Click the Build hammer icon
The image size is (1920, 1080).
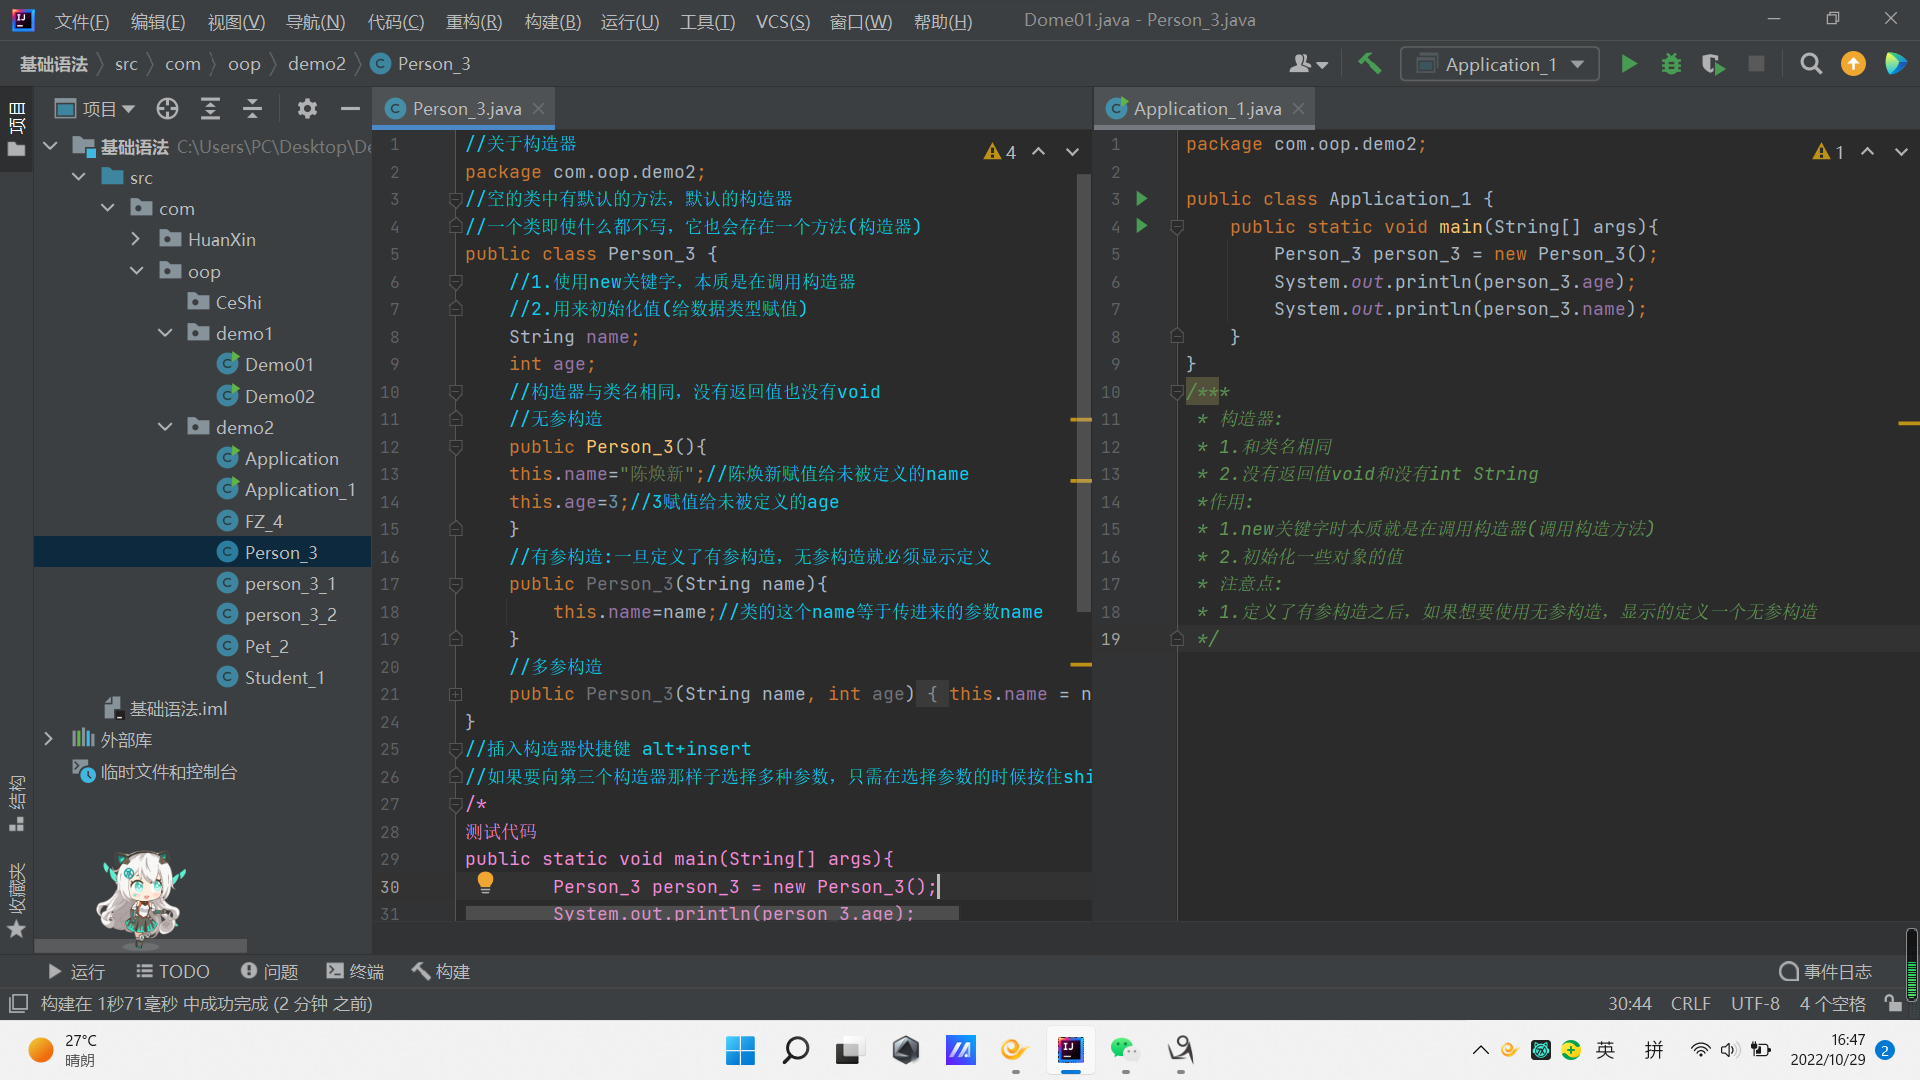(x=1369, y=64)
